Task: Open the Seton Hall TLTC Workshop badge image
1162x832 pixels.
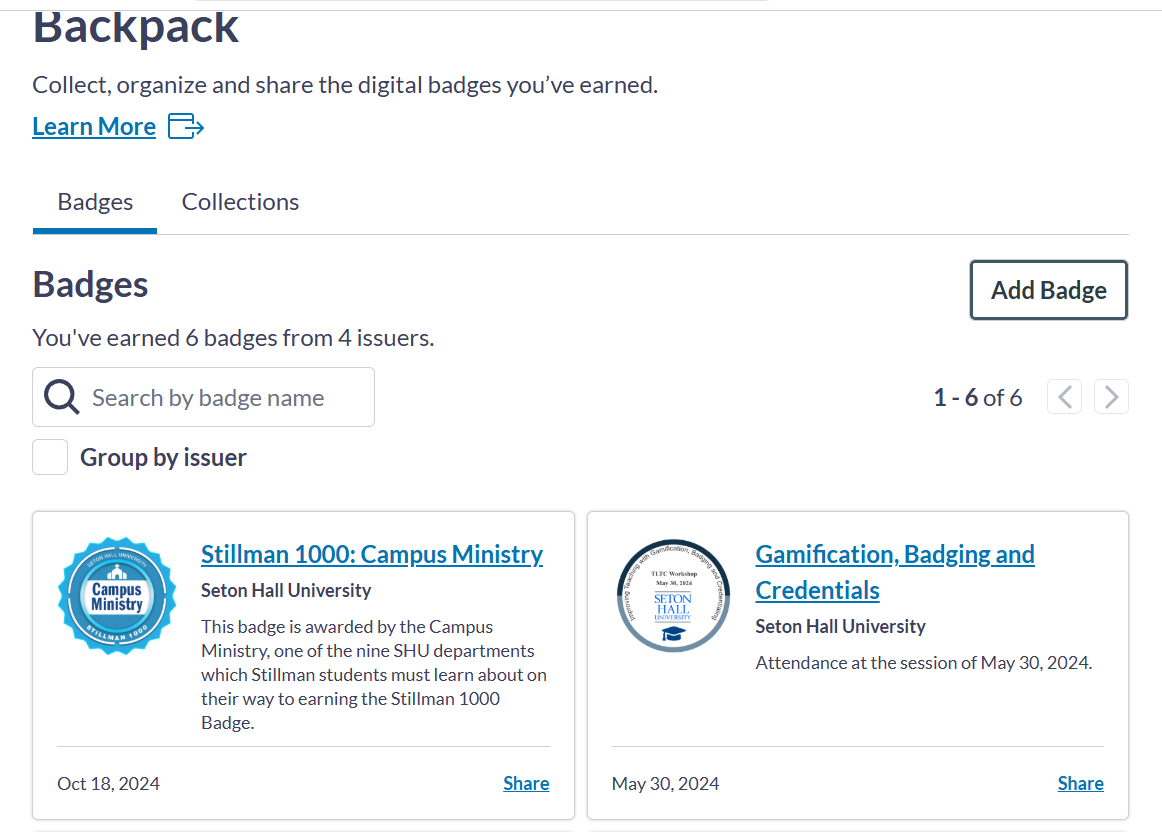Action: click(x=673, y=596)
